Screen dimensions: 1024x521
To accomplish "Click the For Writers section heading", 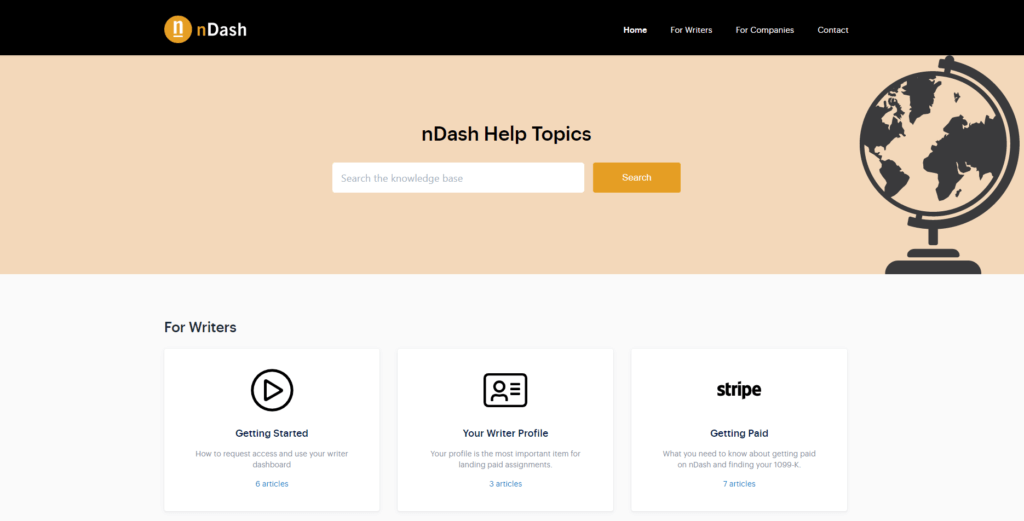I will point(200,327).
